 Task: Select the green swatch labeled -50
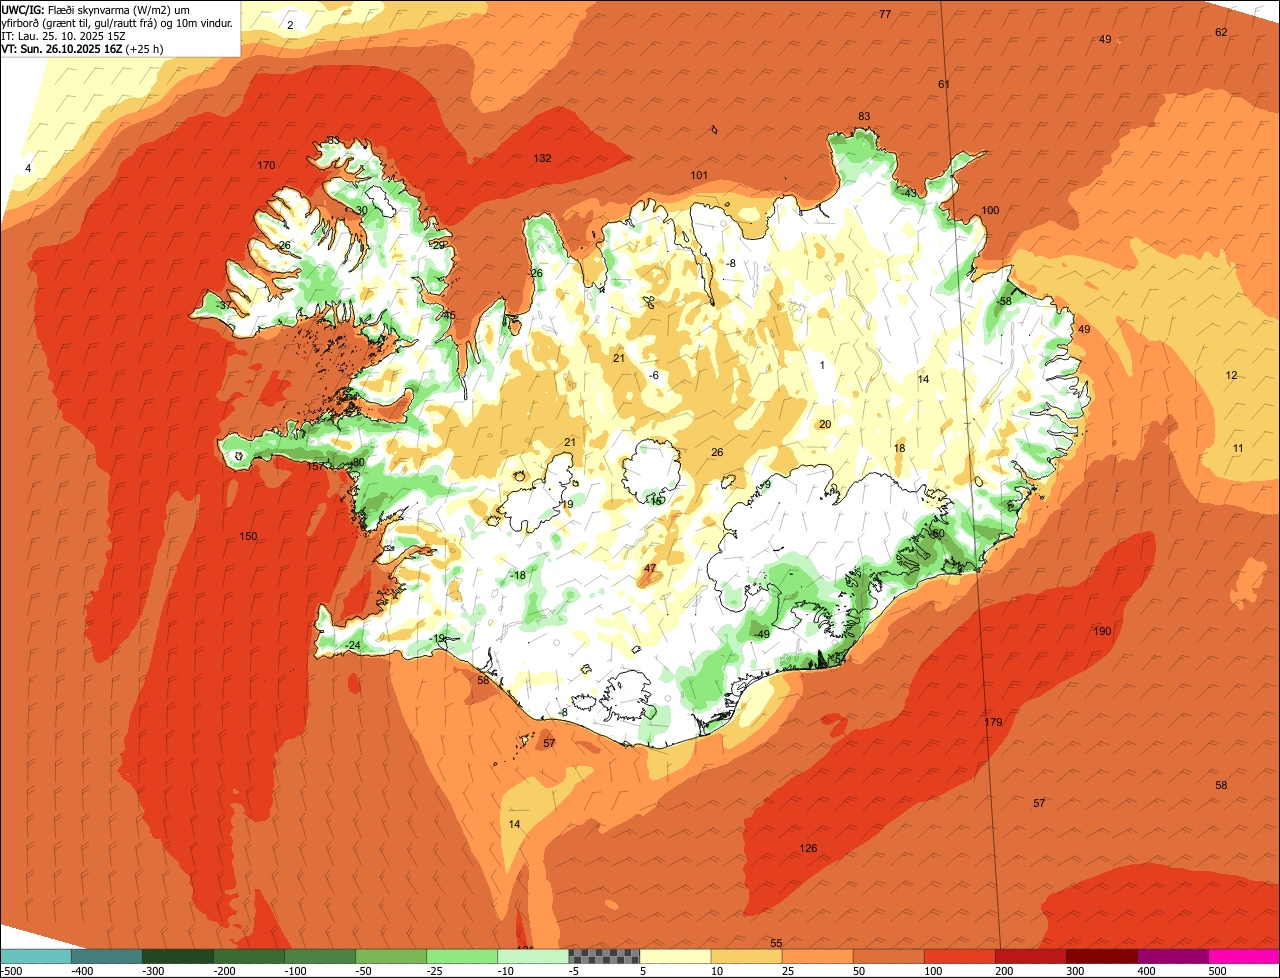pyautogui.click(x=391, y=956)
